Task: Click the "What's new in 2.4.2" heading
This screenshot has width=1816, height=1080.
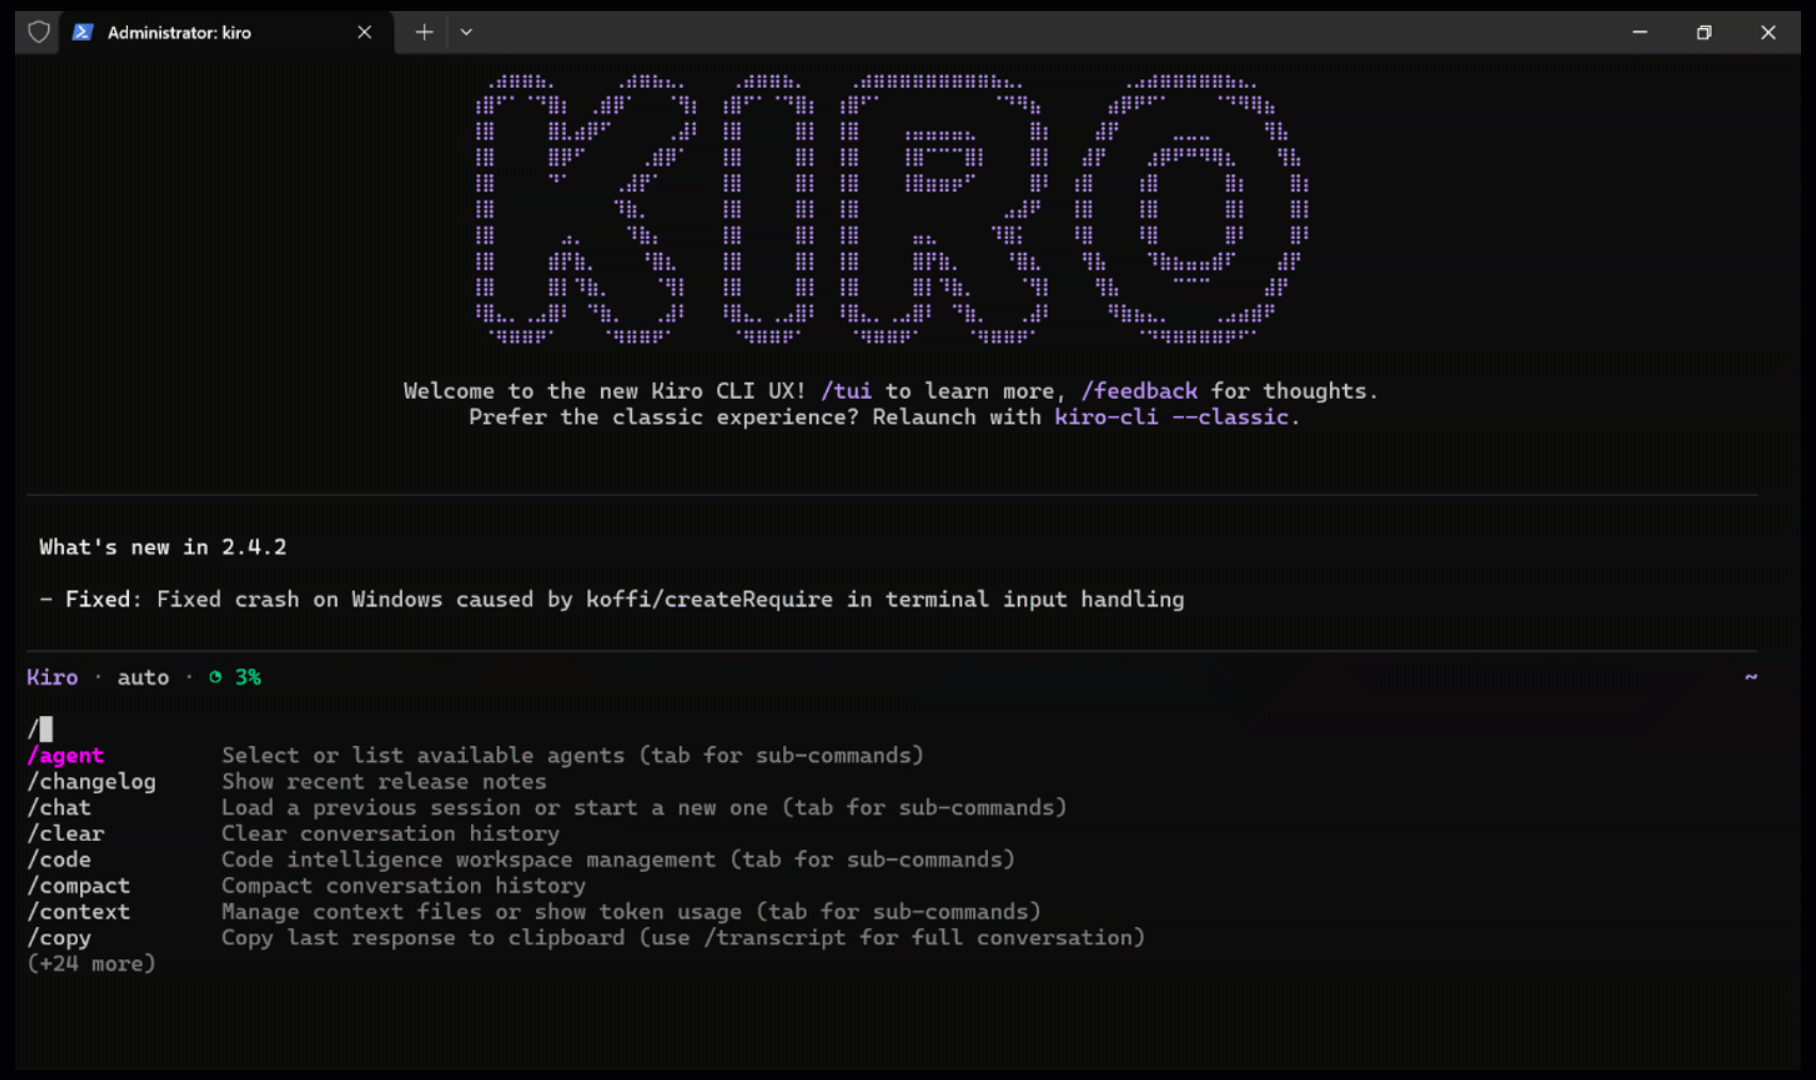Action: pos(163,547)
